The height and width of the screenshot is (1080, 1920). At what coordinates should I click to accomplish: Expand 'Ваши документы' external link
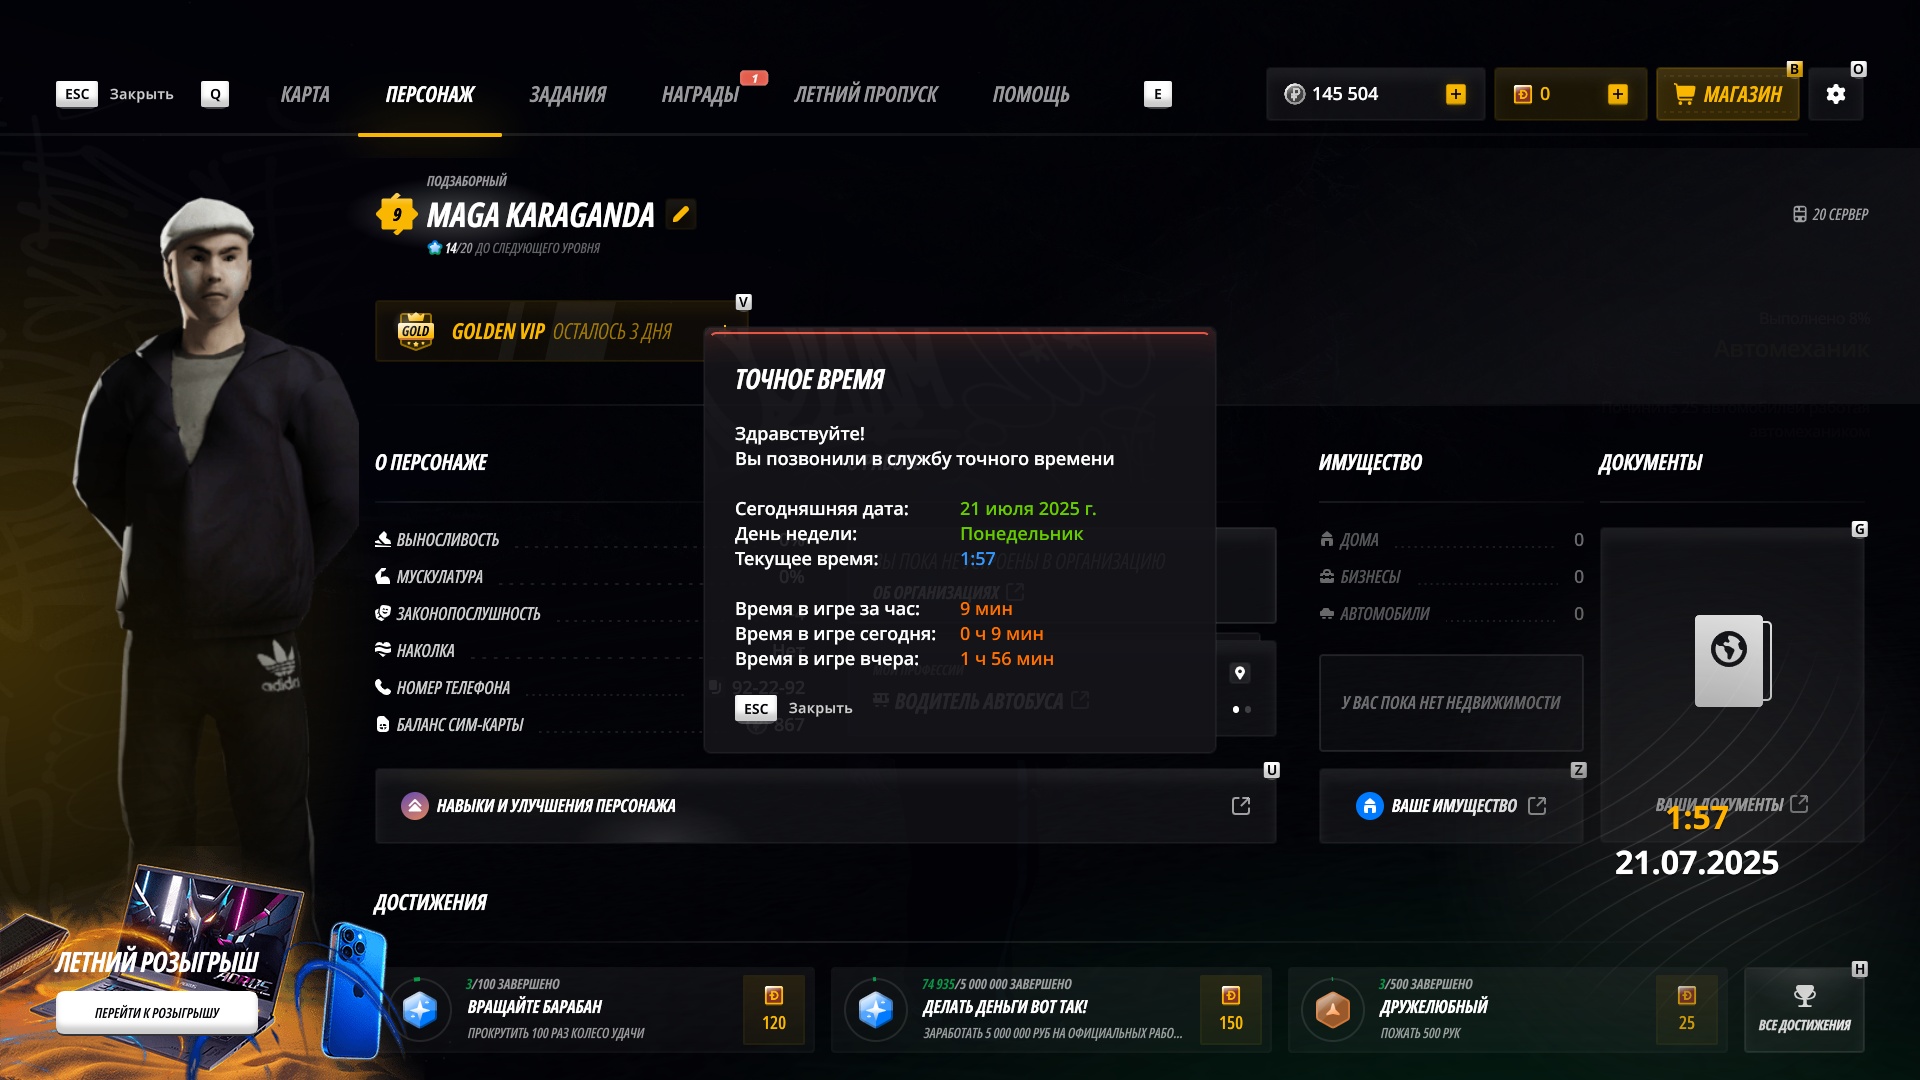click(x=1799, y=804)
